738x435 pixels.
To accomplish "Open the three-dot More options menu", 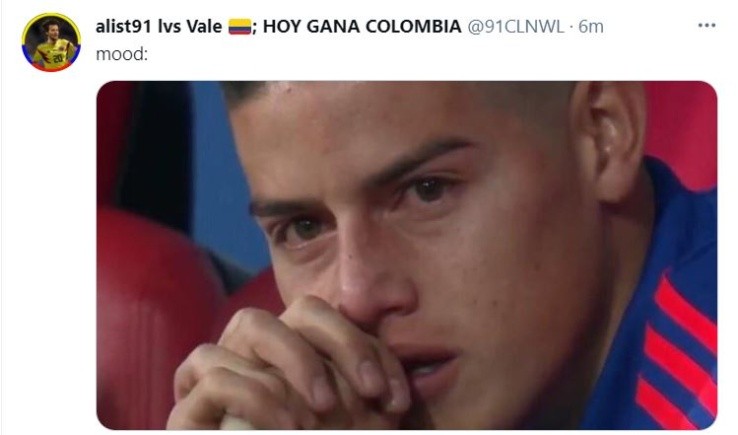I will coord(706,25).
